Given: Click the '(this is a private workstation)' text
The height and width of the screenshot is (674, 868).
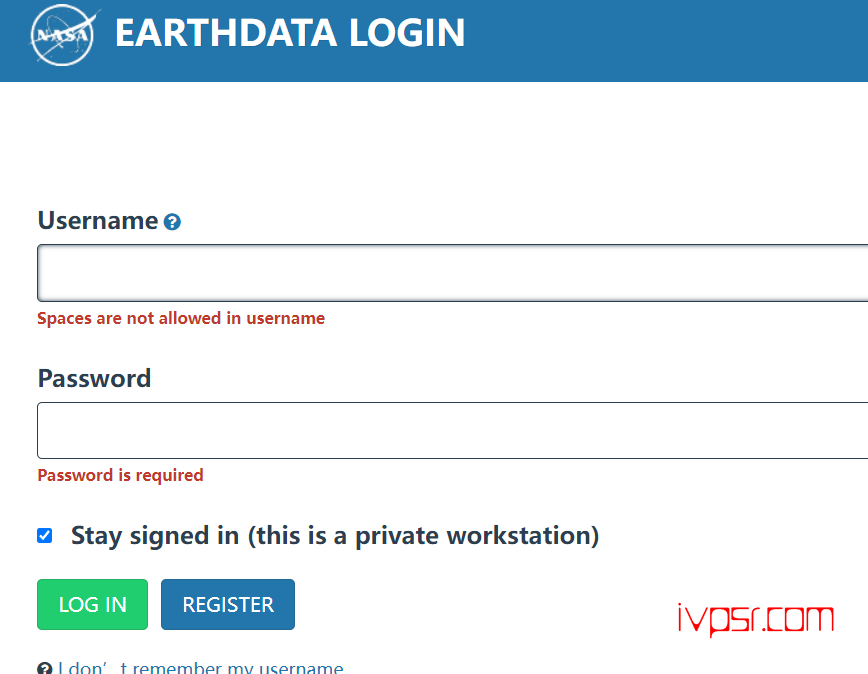Looking at the screenshot, I should pos(423,536).
